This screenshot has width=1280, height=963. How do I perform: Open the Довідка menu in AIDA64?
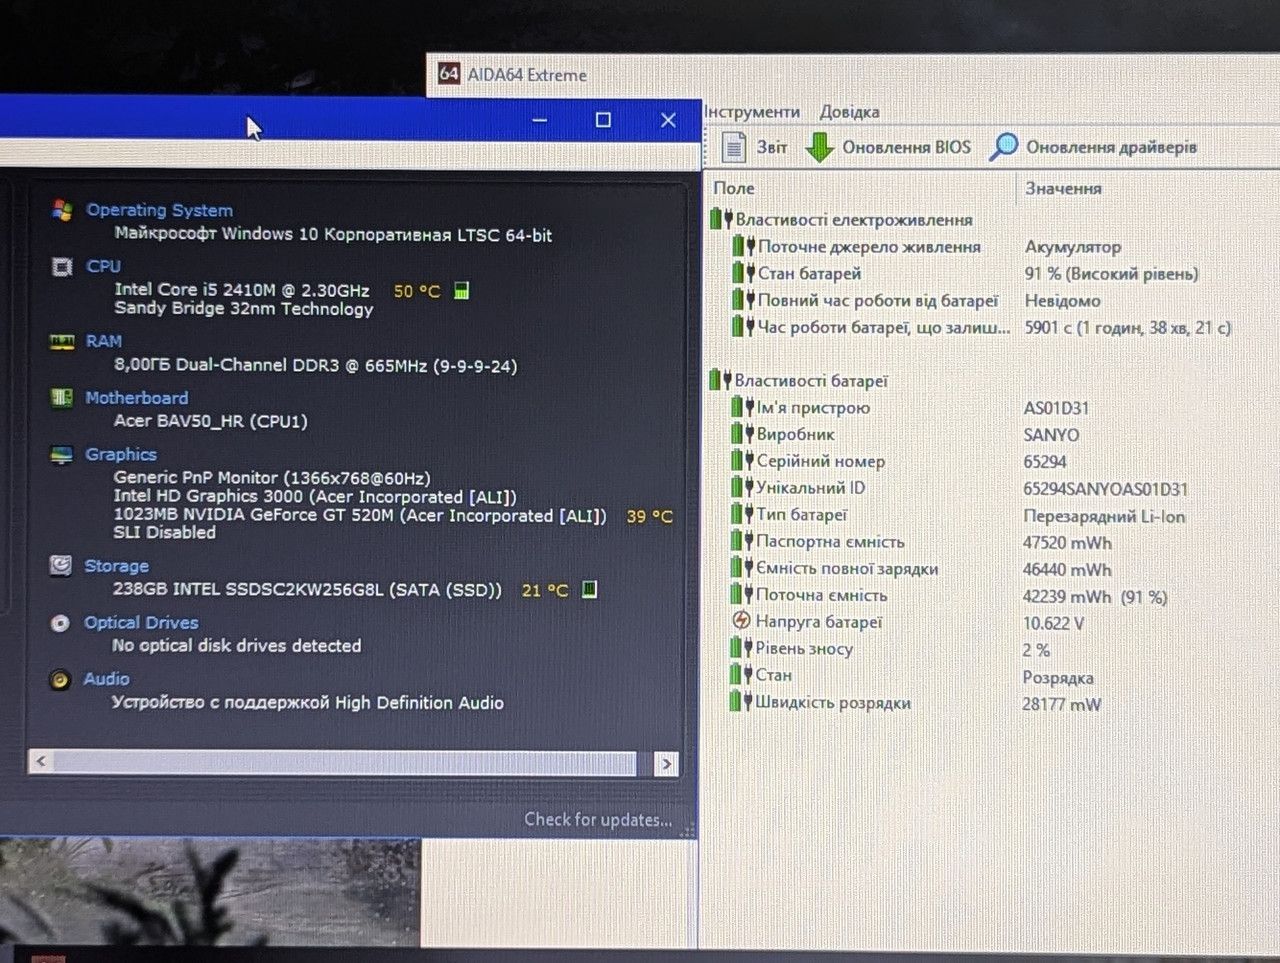click(x=850, y=112)
